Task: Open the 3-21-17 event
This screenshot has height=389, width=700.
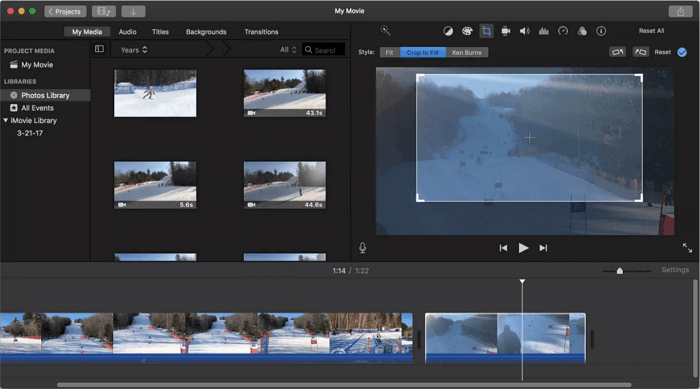Action: point(30,133)
